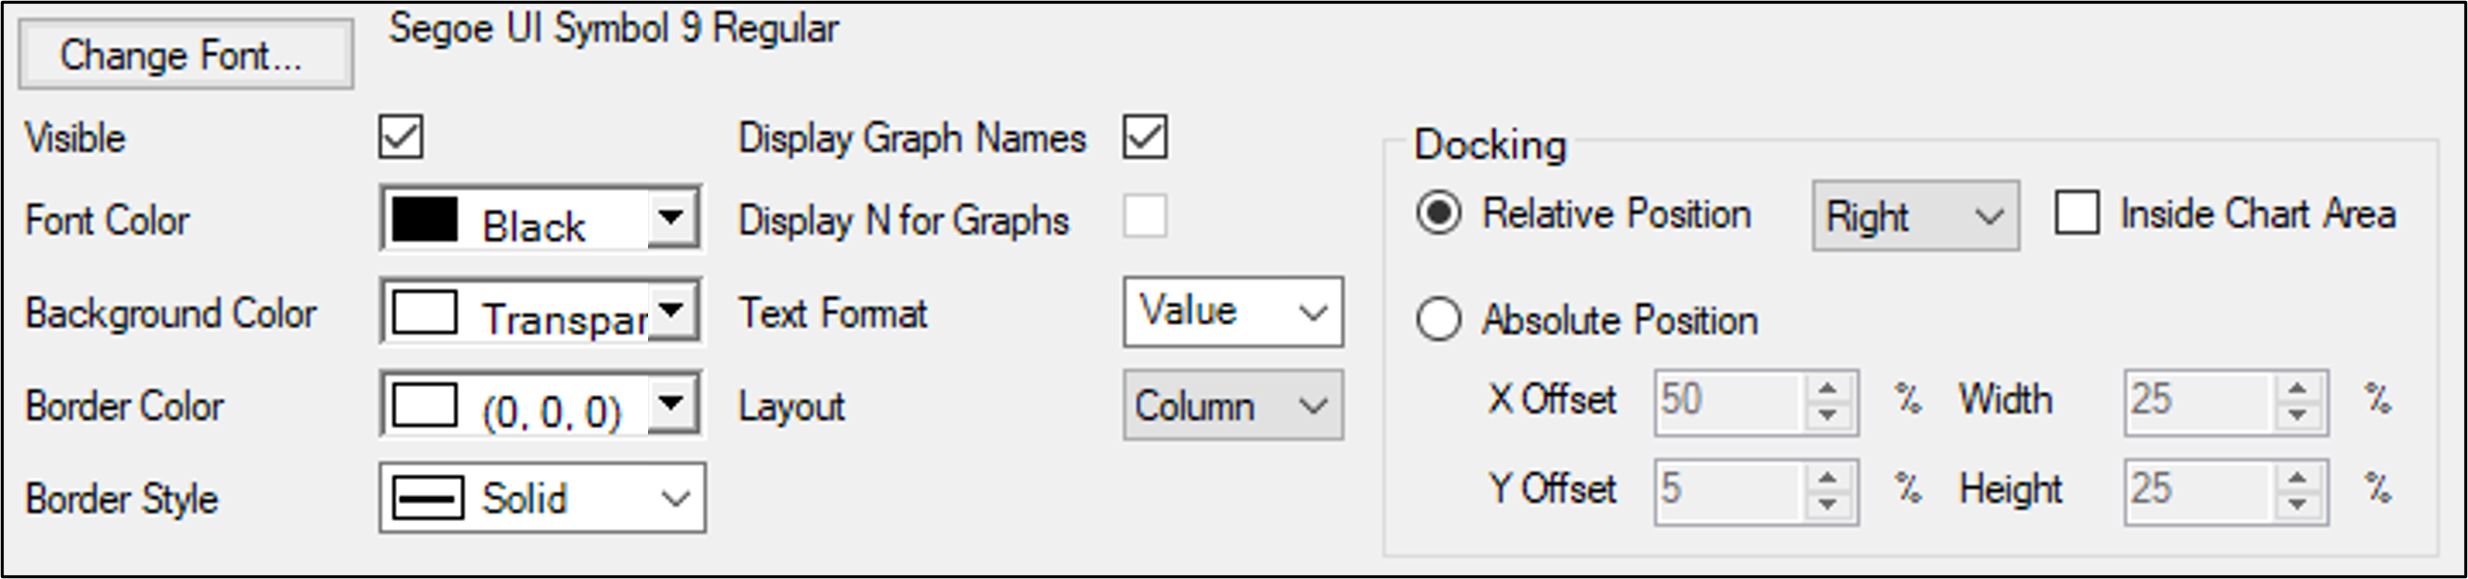Enable Inside Chart Area checkbox
This screenshot has width=2468, height=579.
2076,214
